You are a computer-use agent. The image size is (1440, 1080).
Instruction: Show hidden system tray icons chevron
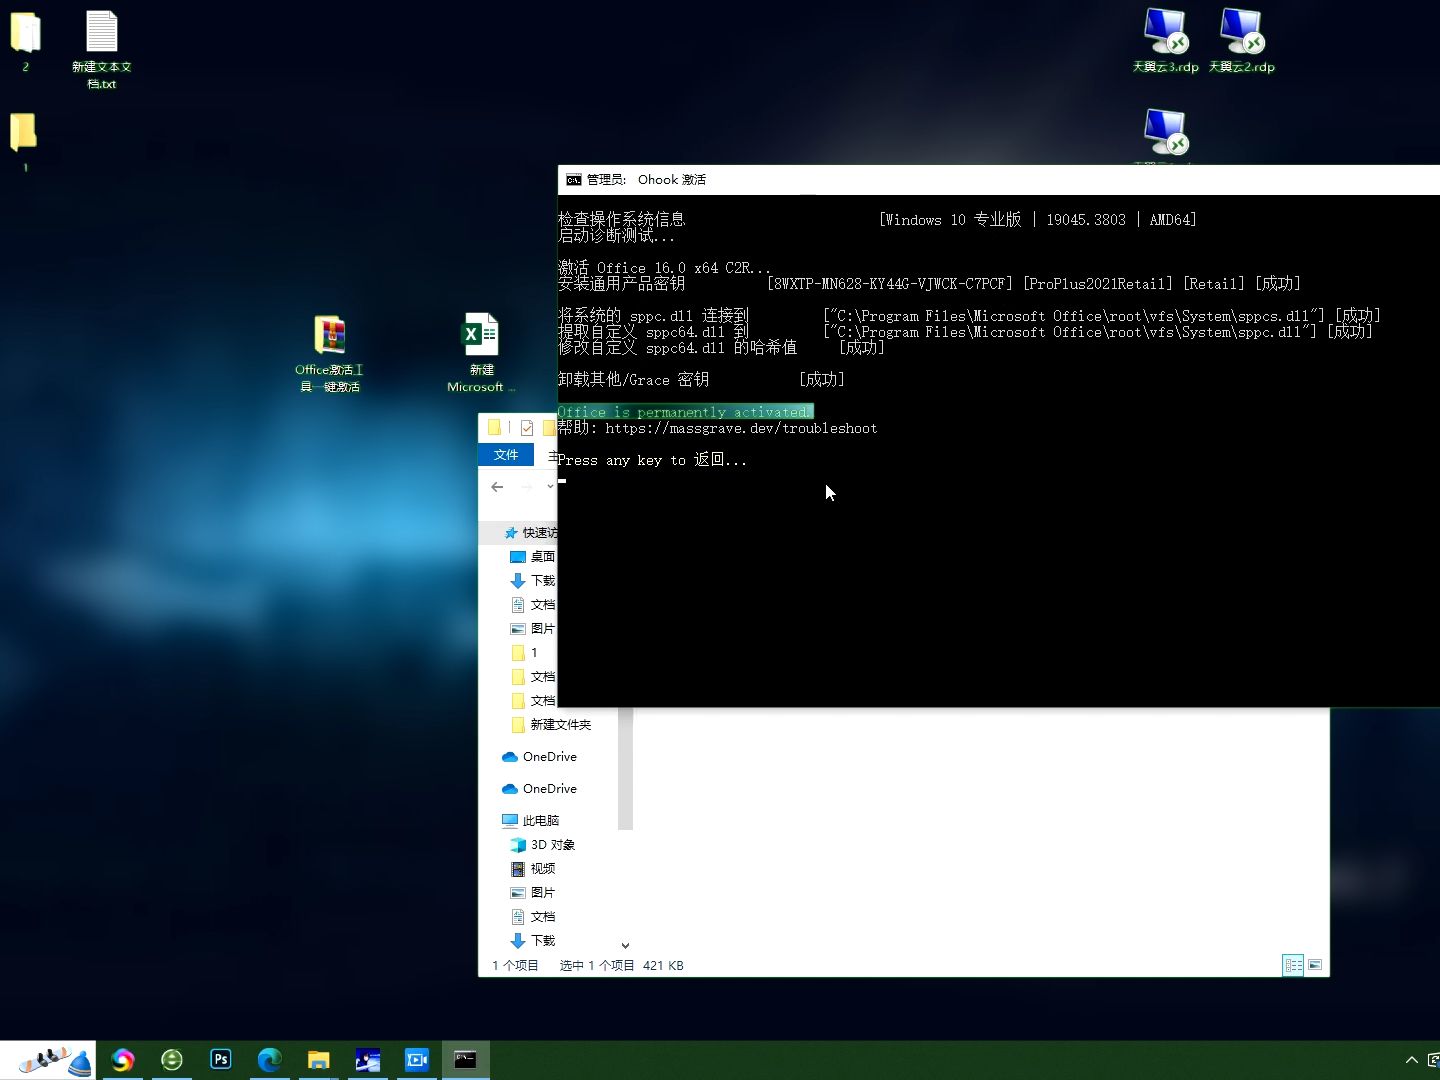coord(1411,1060)
